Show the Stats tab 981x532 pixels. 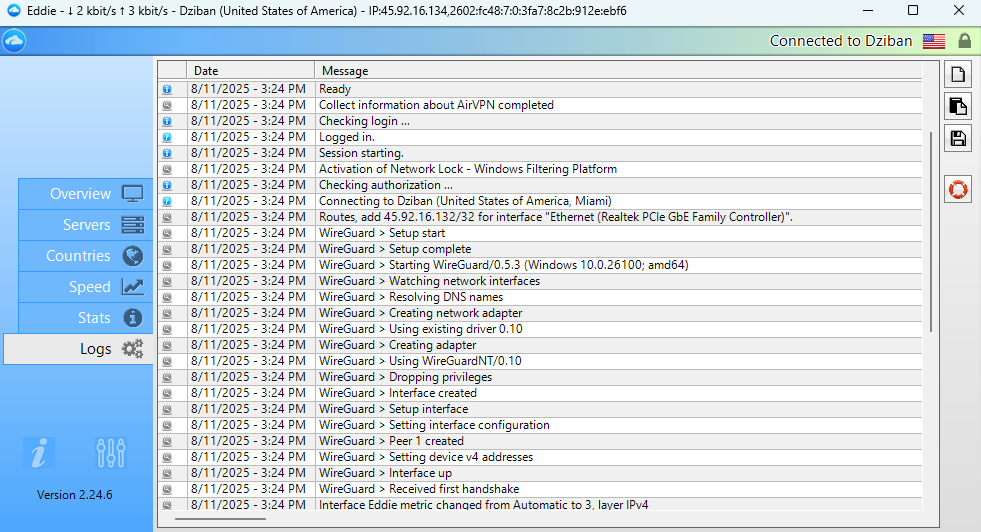tap(86, 318)
